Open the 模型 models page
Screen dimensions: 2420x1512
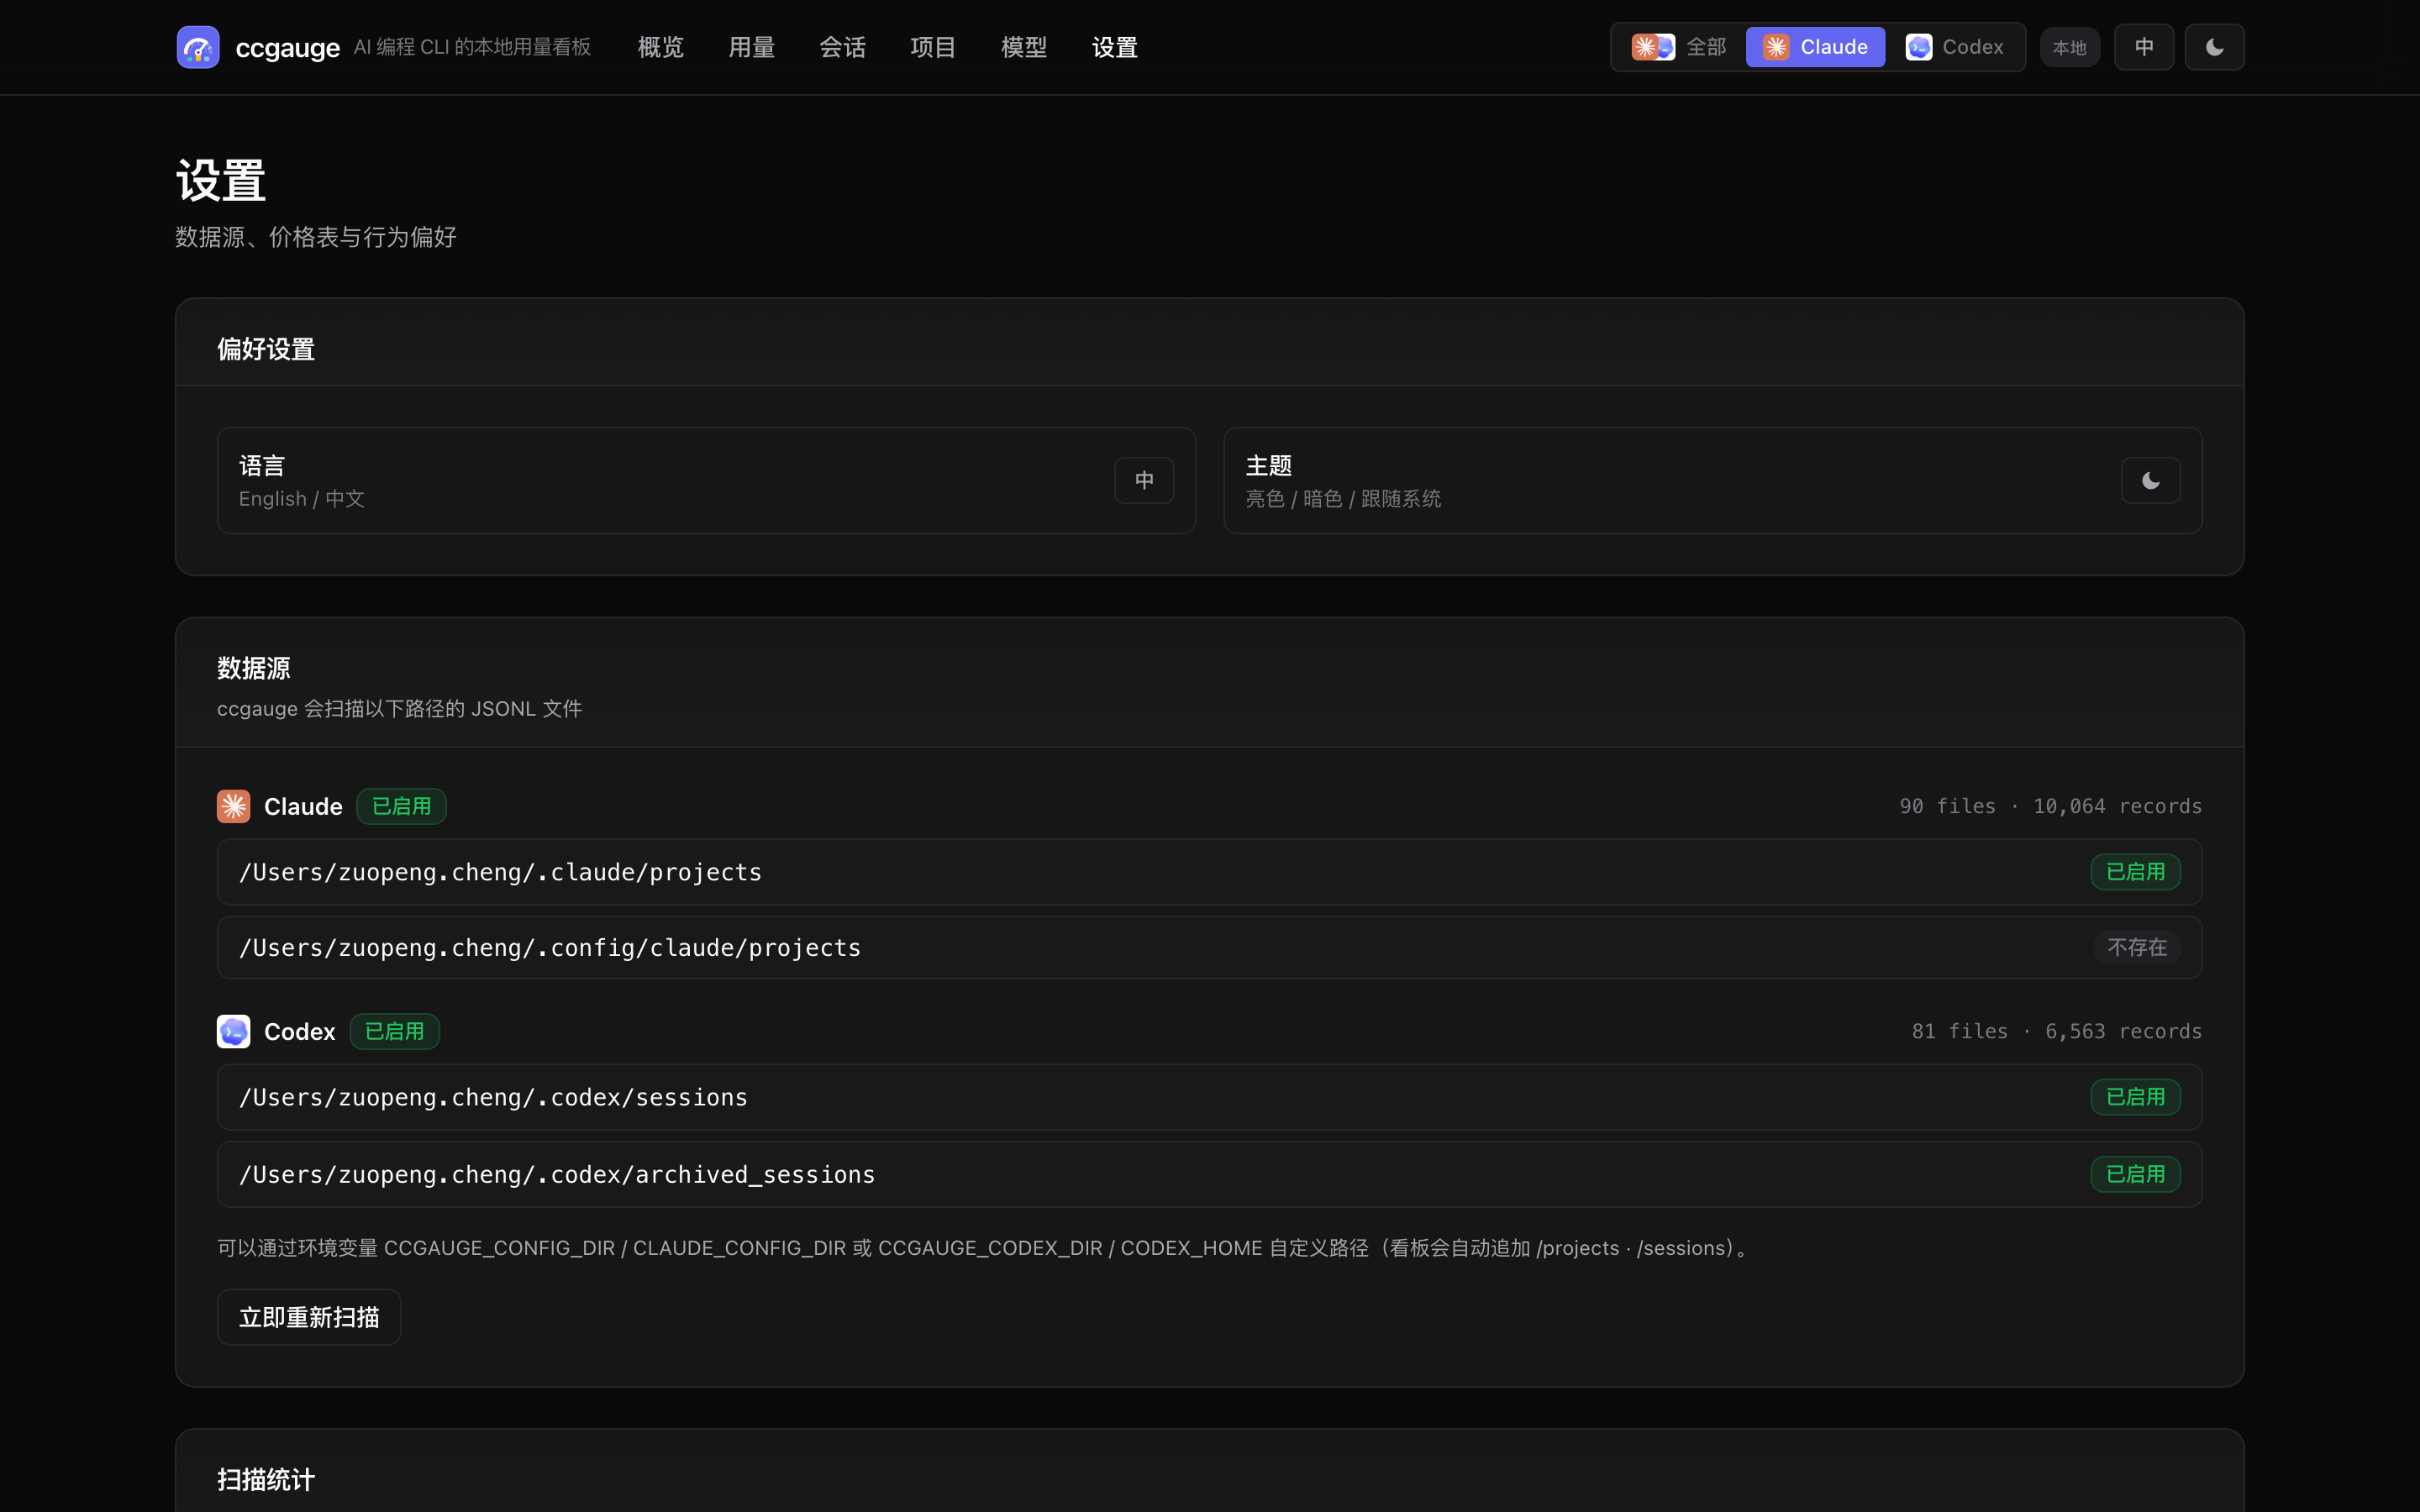[x=1024, y=47]
